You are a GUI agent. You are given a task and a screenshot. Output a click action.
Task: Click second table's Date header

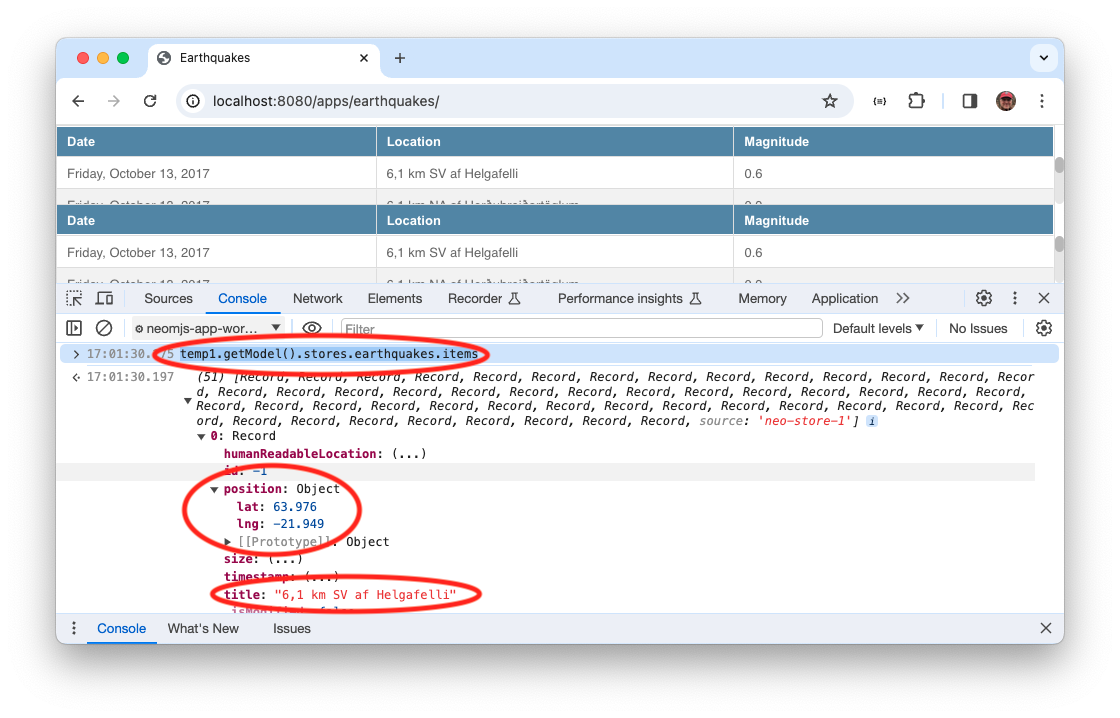point(216,220)
